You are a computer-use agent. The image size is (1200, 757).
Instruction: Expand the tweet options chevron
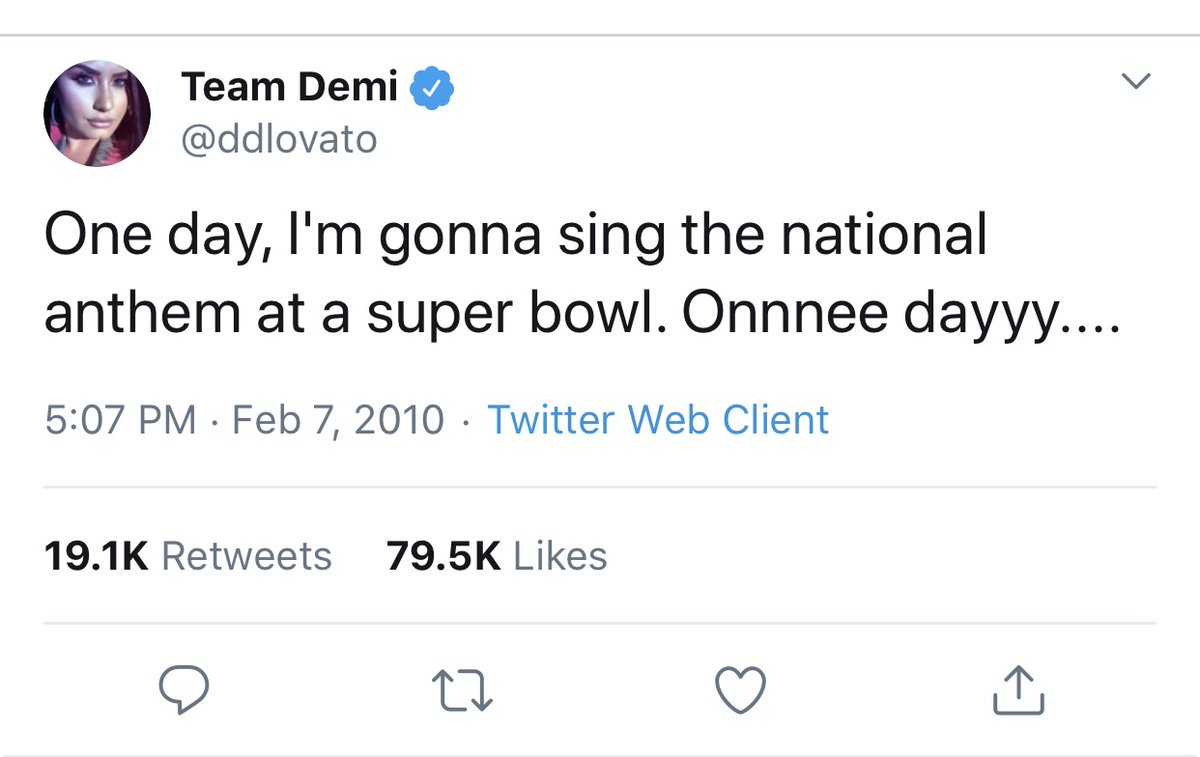click(1136, 81)
